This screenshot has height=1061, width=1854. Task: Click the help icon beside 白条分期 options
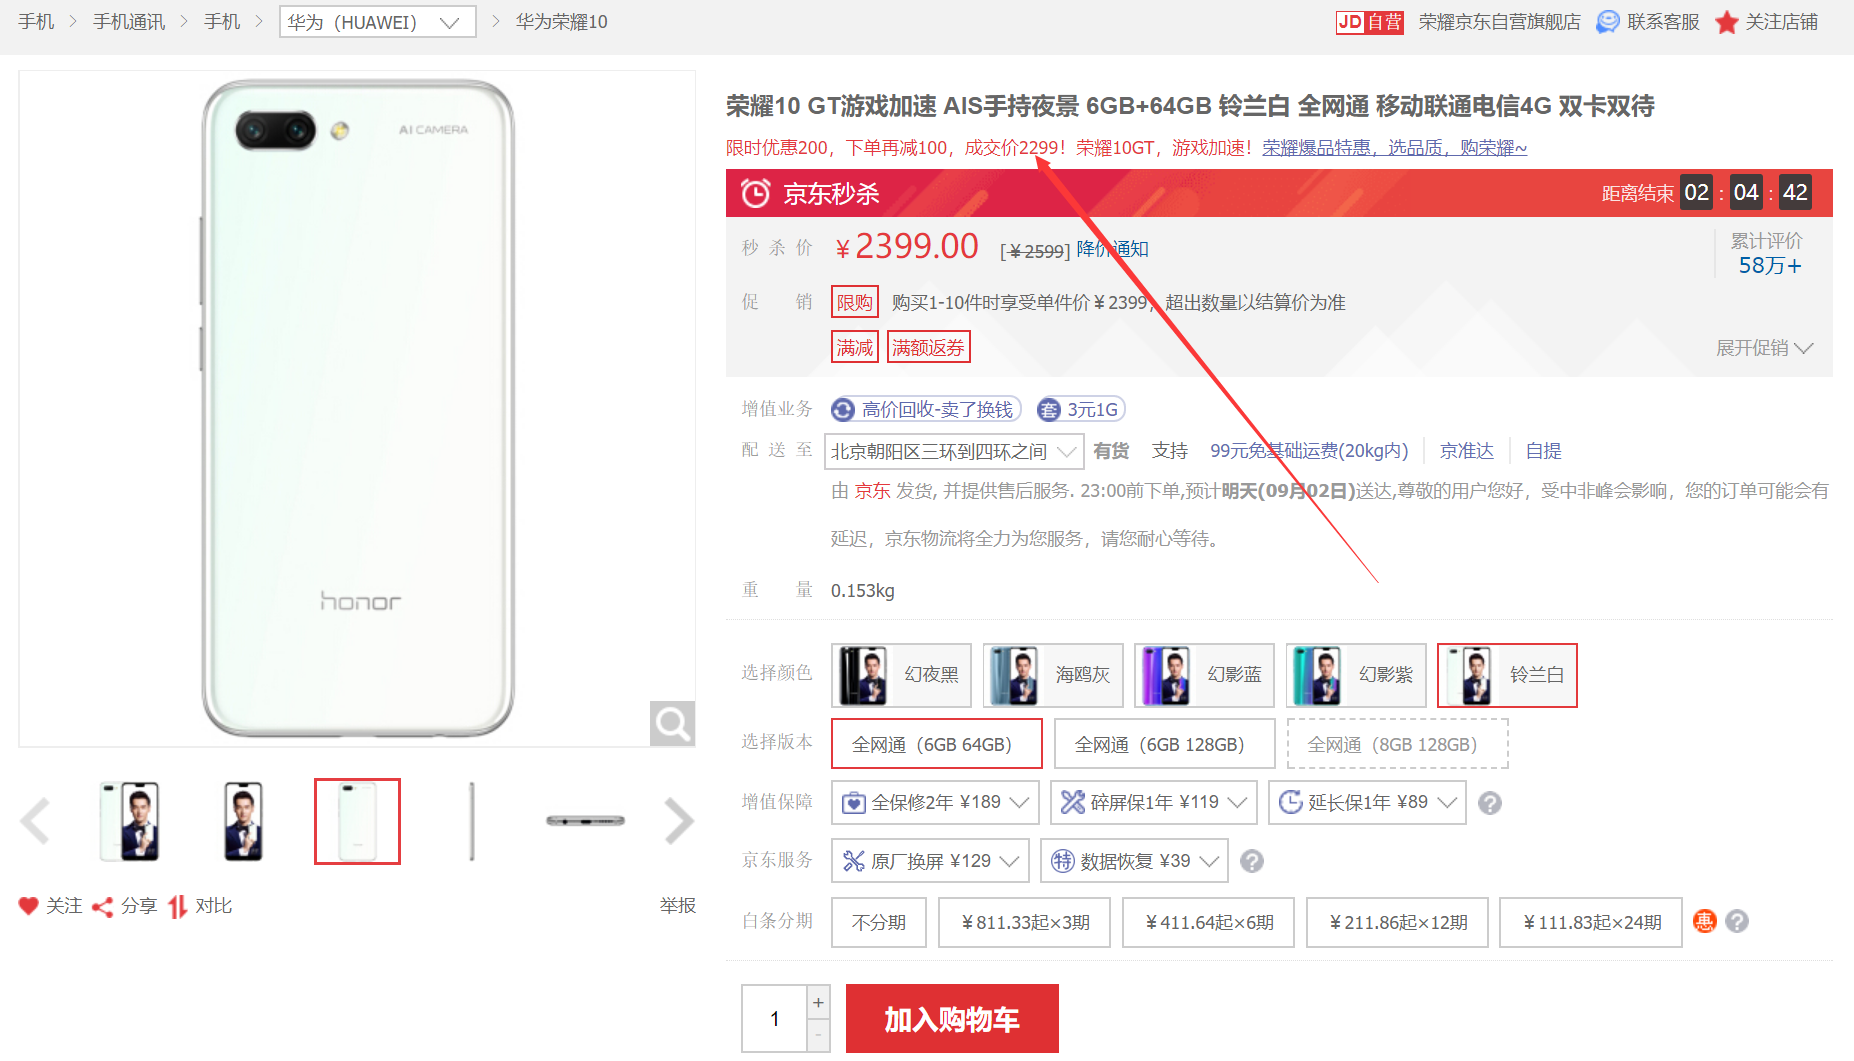(1738, 921)
